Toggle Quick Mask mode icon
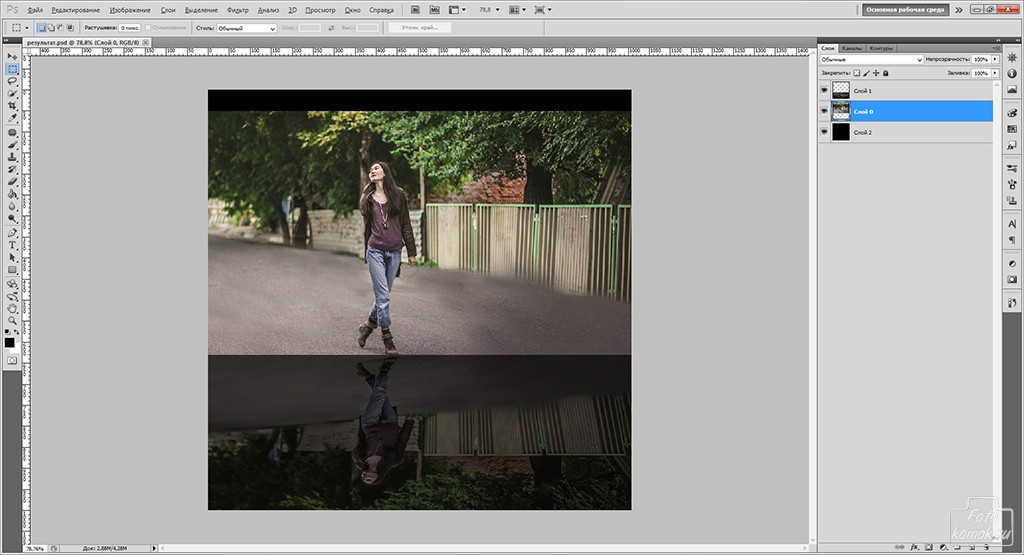The width and height of the screenshot is (1024, 555). click(x=12, y=360)
